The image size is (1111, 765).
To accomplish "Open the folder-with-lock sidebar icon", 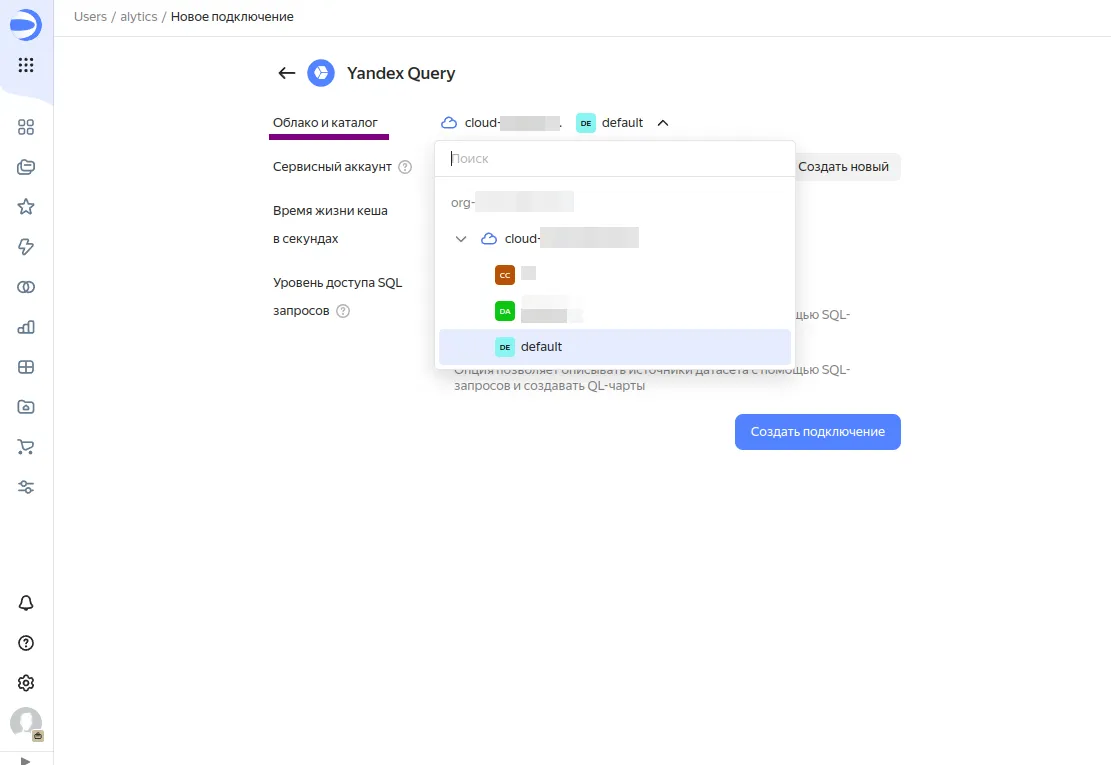I will tap(26, 407).
